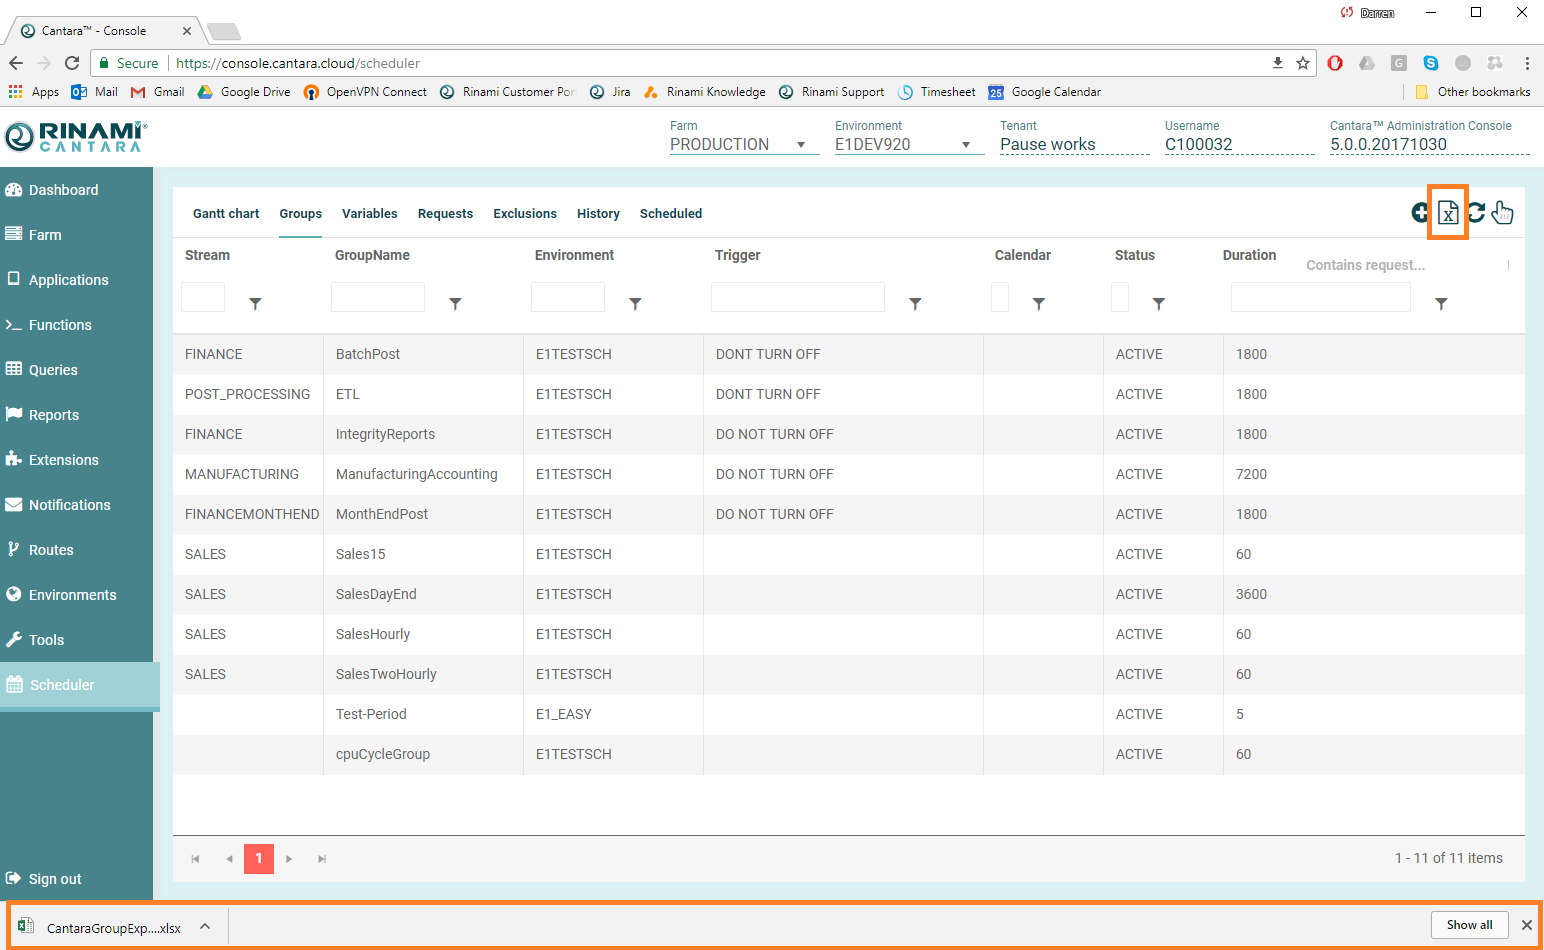Expand the Farm dropdown PRODUCTION
This screenshot has width=1544, height=950.
click(x=801, y=145)
